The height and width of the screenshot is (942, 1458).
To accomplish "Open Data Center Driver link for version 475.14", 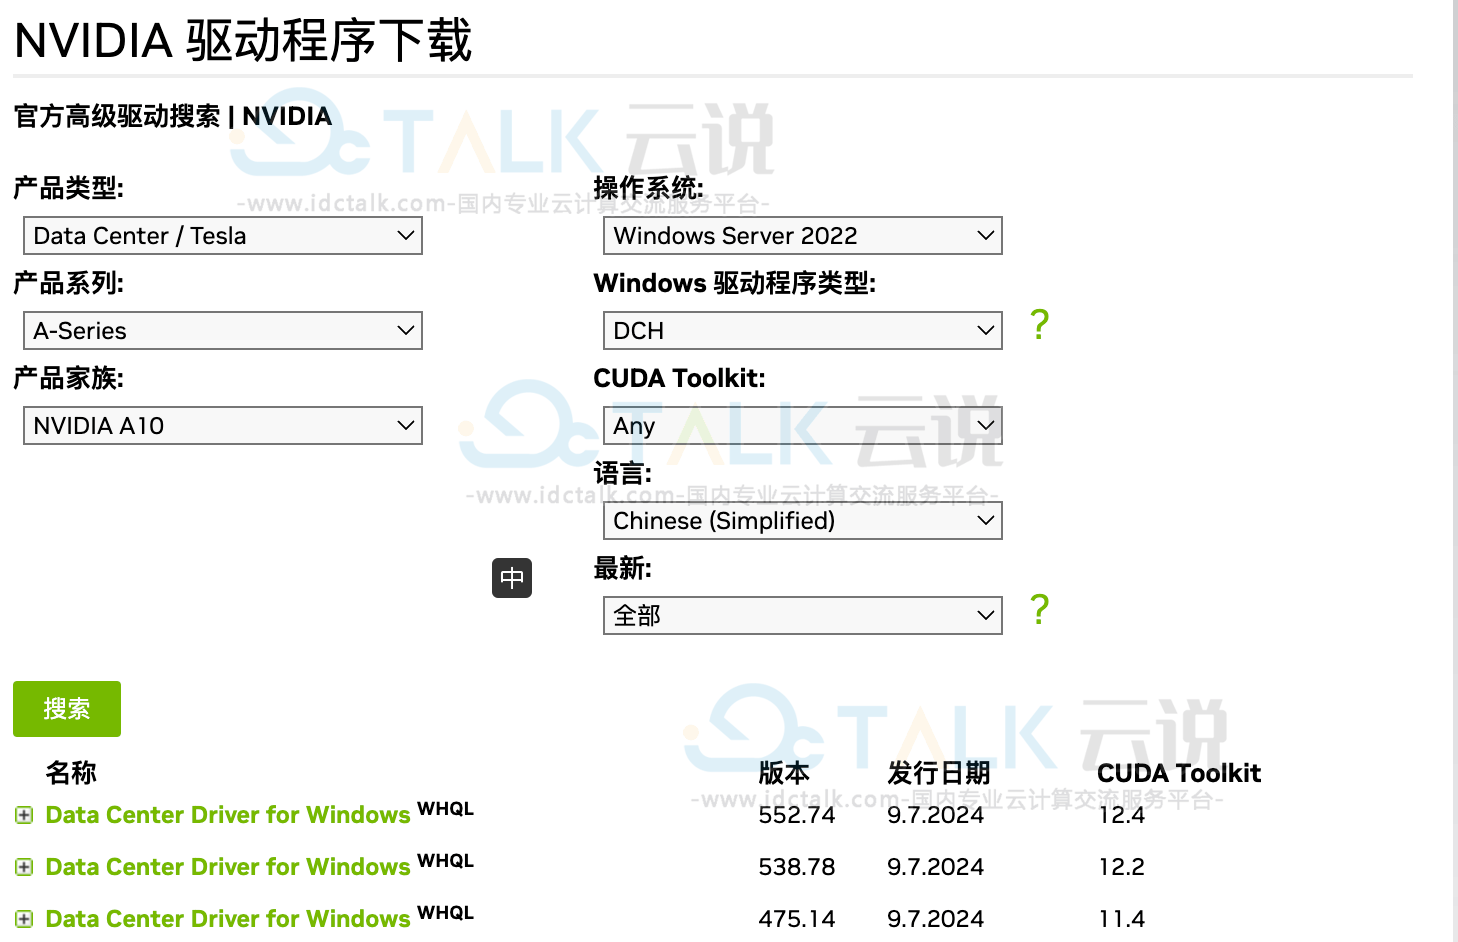I will [228, 919].
